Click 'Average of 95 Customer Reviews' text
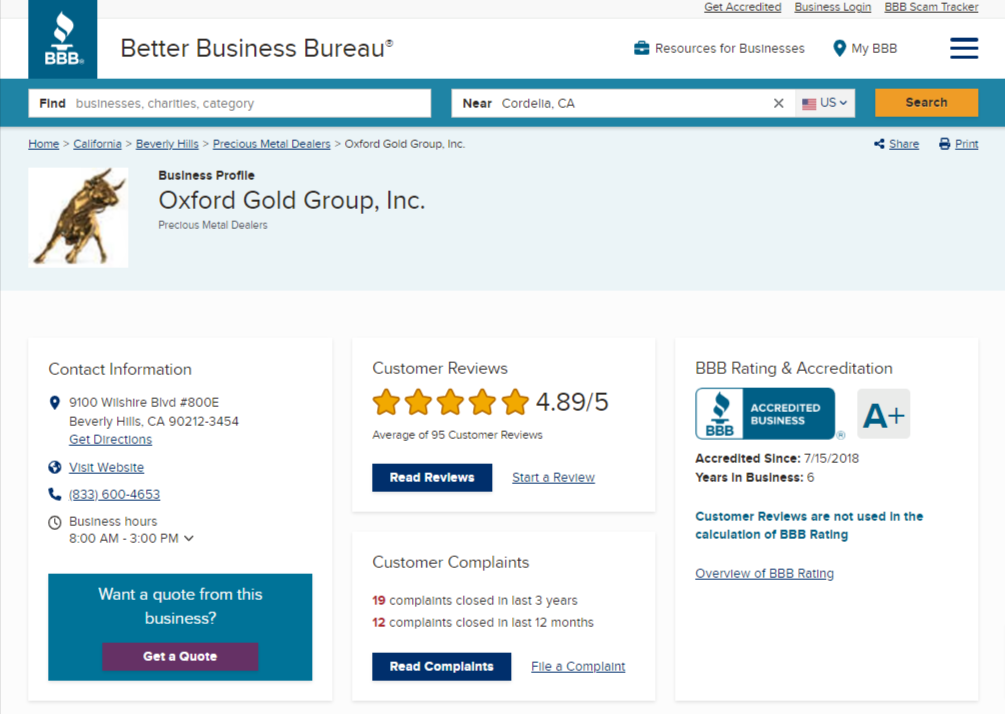Screen dimensions: 1005x714 tap(457, 435)
